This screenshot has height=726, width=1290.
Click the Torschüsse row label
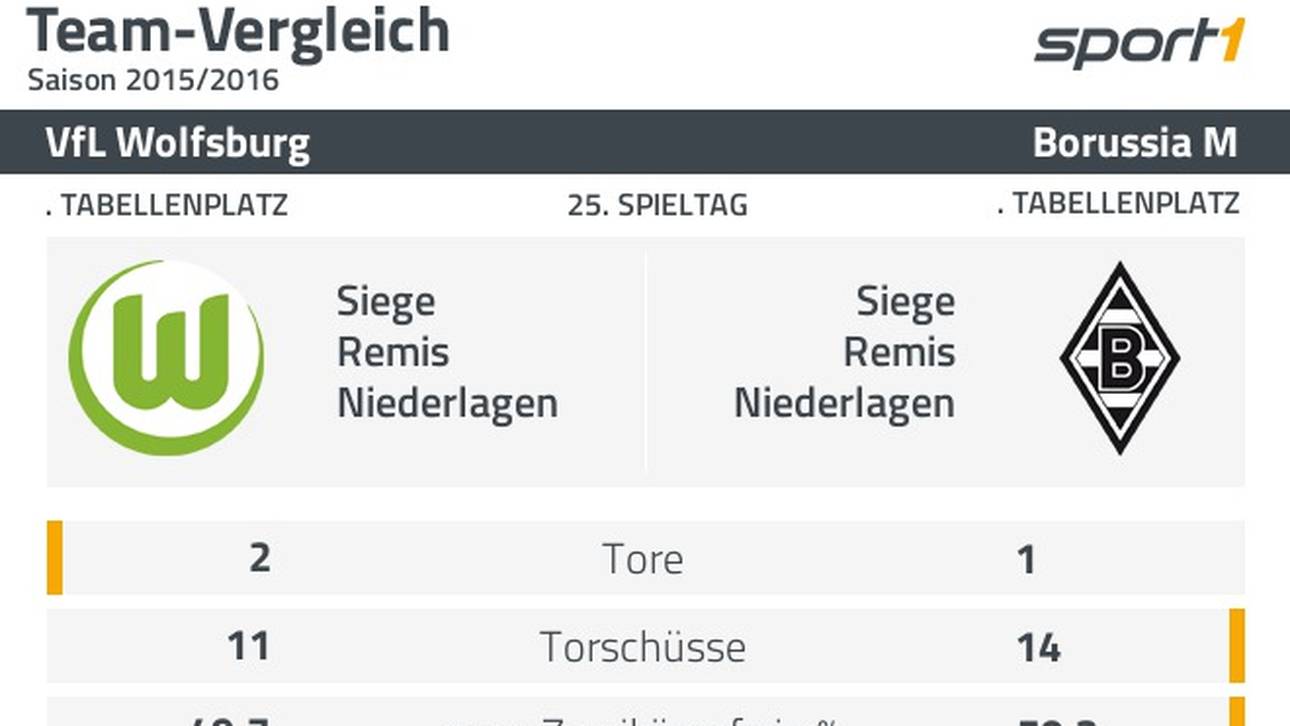(643, 647)
